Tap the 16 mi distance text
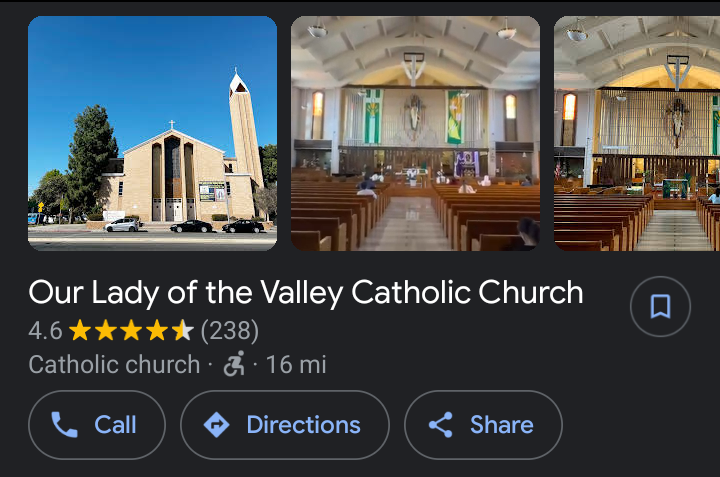The height and width of the screenshot is (477, 720). point(296,365)
